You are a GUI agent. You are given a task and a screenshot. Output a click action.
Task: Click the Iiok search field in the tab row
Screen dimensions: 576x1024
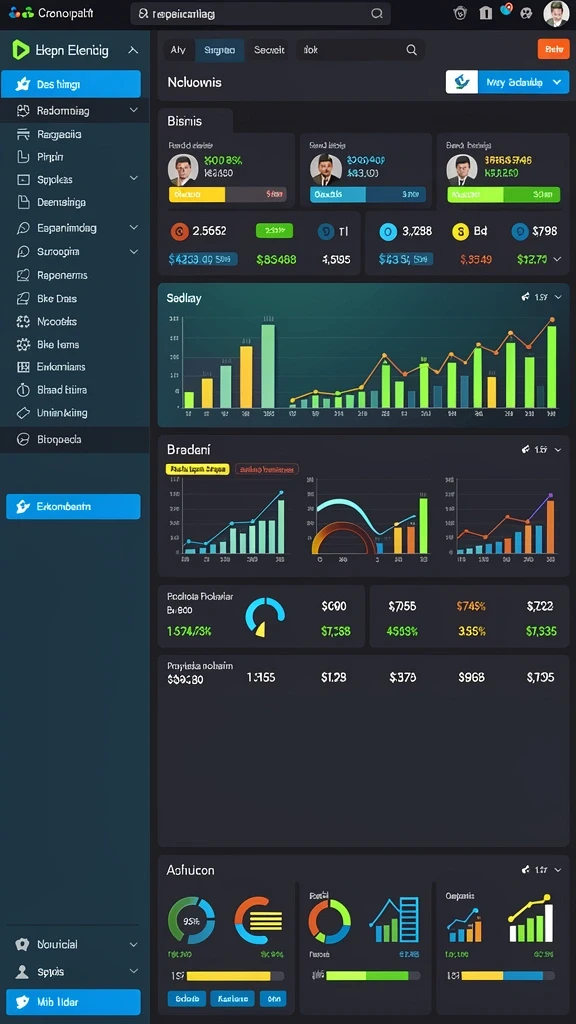pyautogui.click(x=360, y=50)
